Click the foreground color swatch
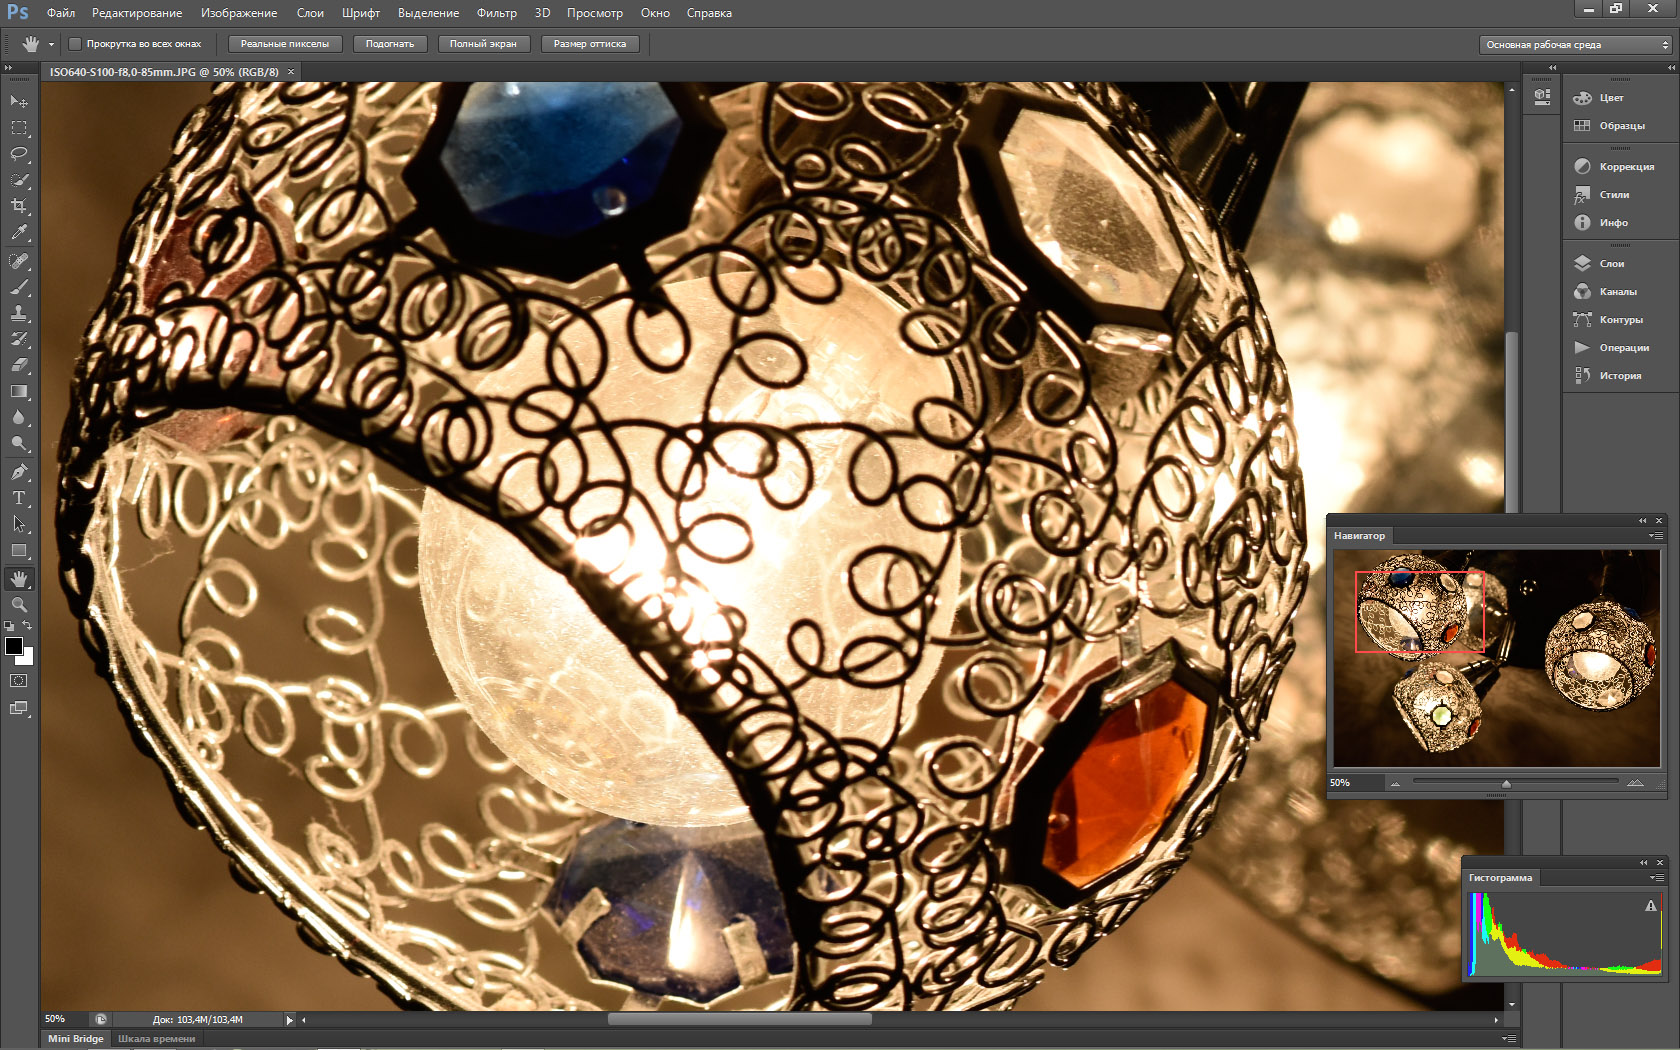This screenshot has width=1680, height=1050. coord(14,646)
